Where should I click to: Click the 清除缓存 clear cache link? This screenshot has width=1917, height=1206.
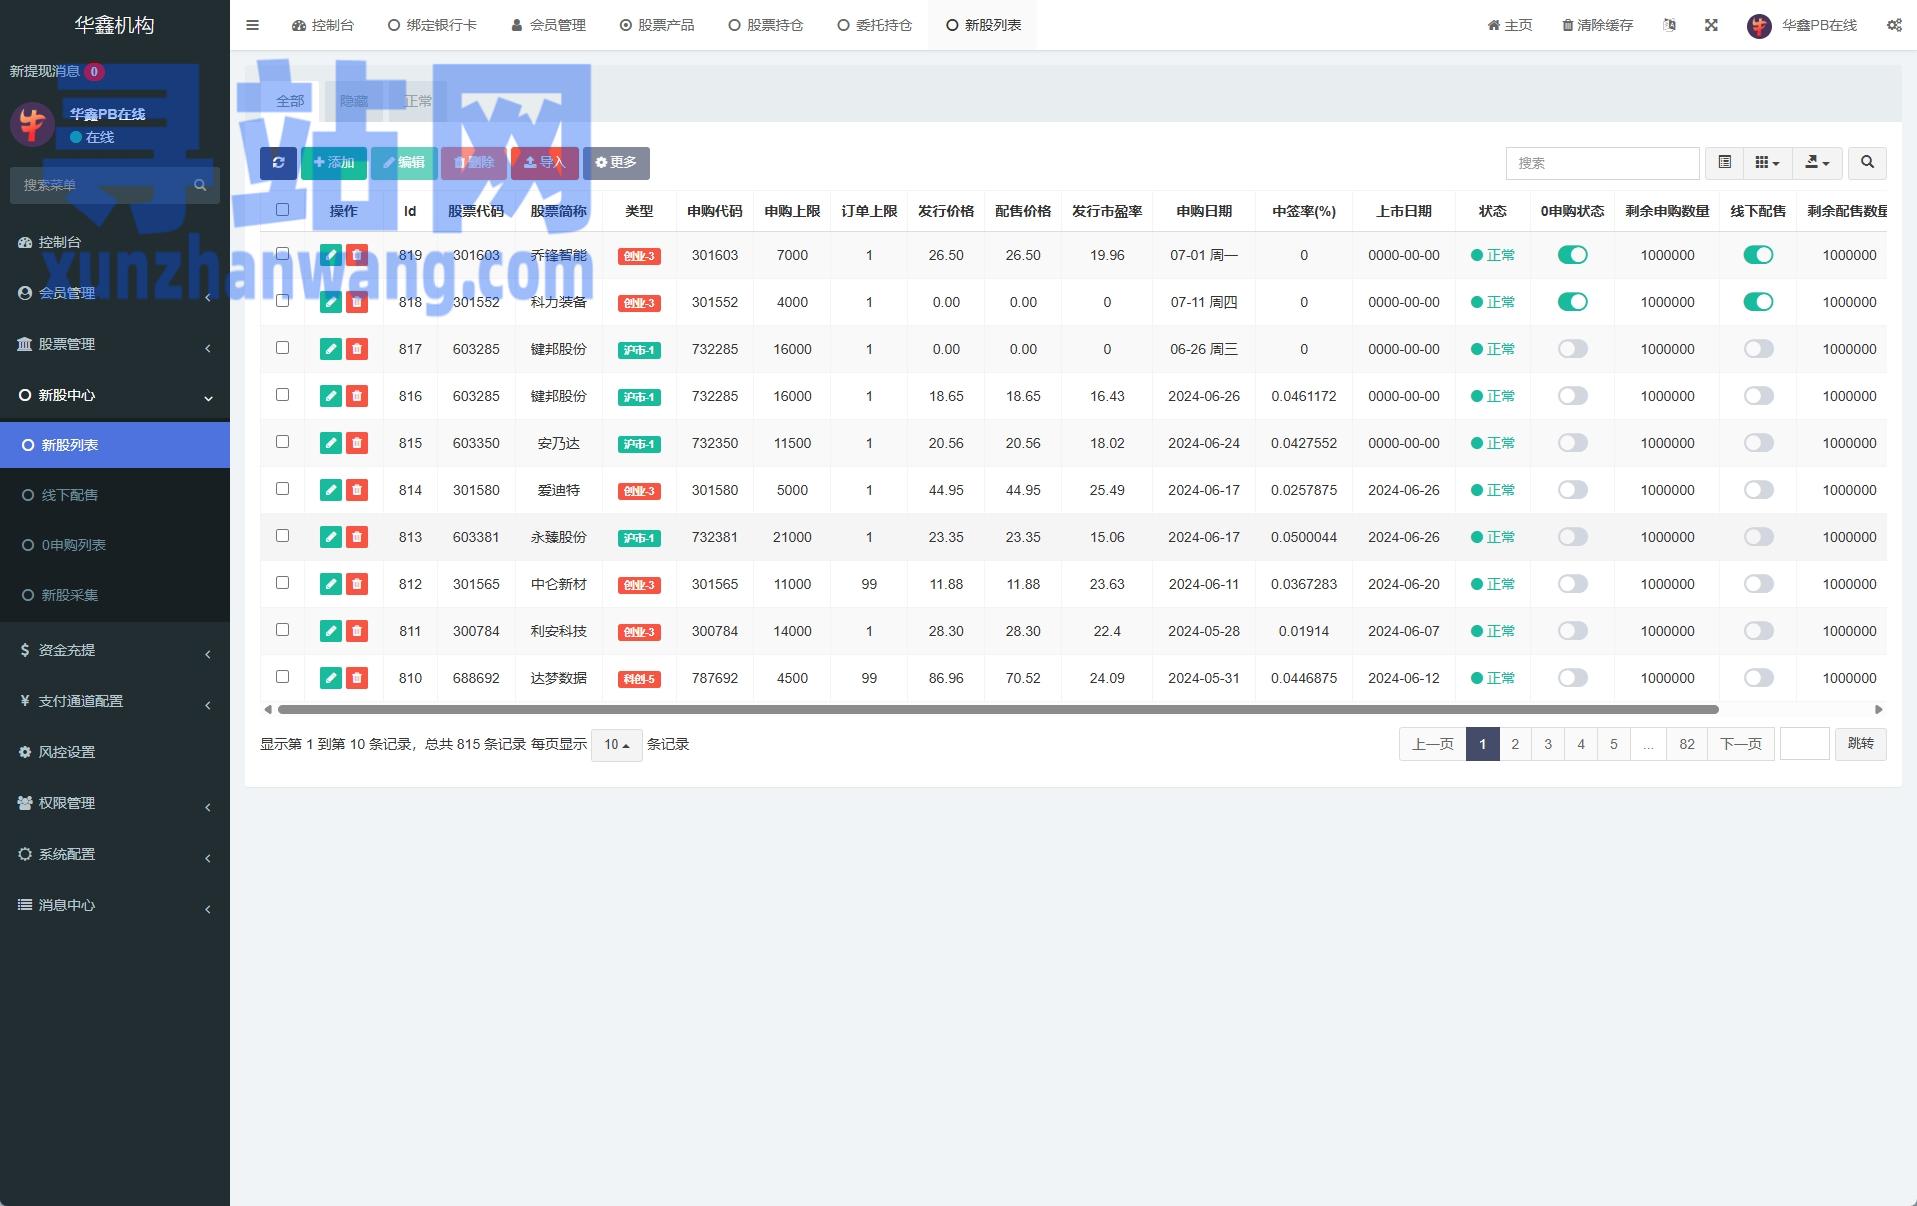(x=1597, y=25)
